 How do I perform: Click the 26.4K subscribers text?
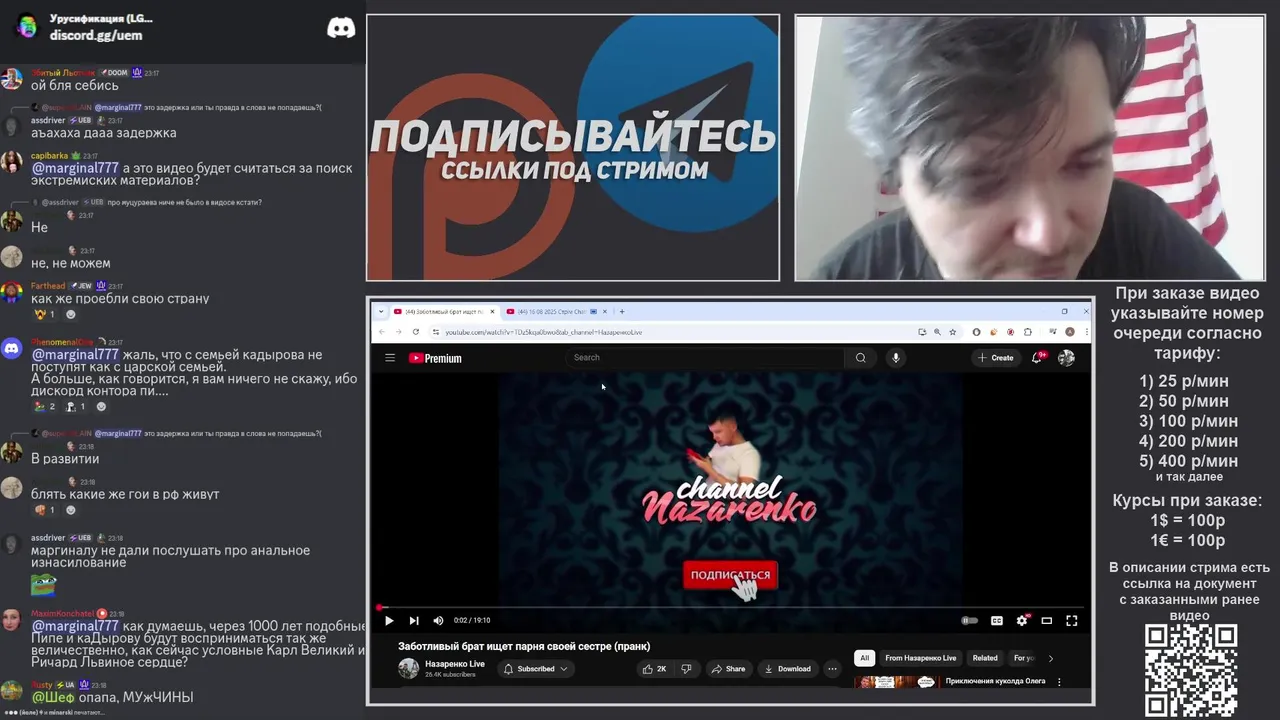450,675
